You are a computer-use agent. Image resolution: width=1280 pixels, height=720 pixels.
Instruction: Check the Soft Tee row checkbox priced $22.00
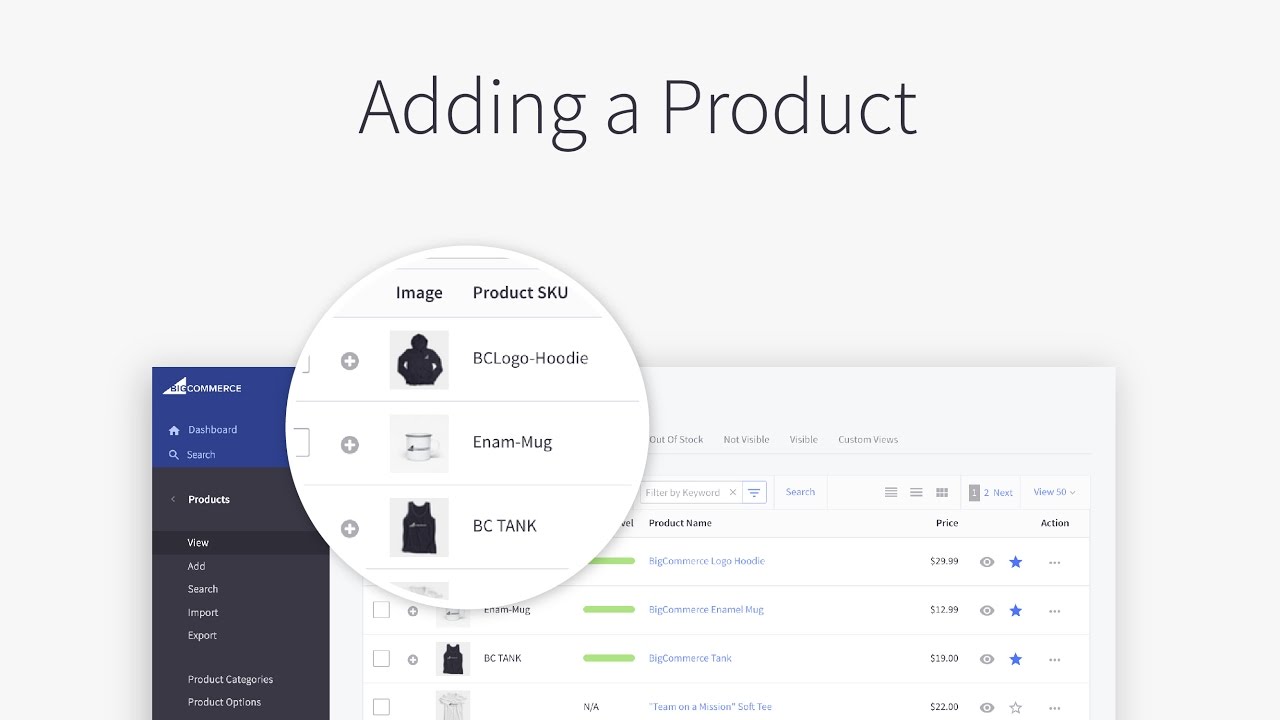(381, 707)
